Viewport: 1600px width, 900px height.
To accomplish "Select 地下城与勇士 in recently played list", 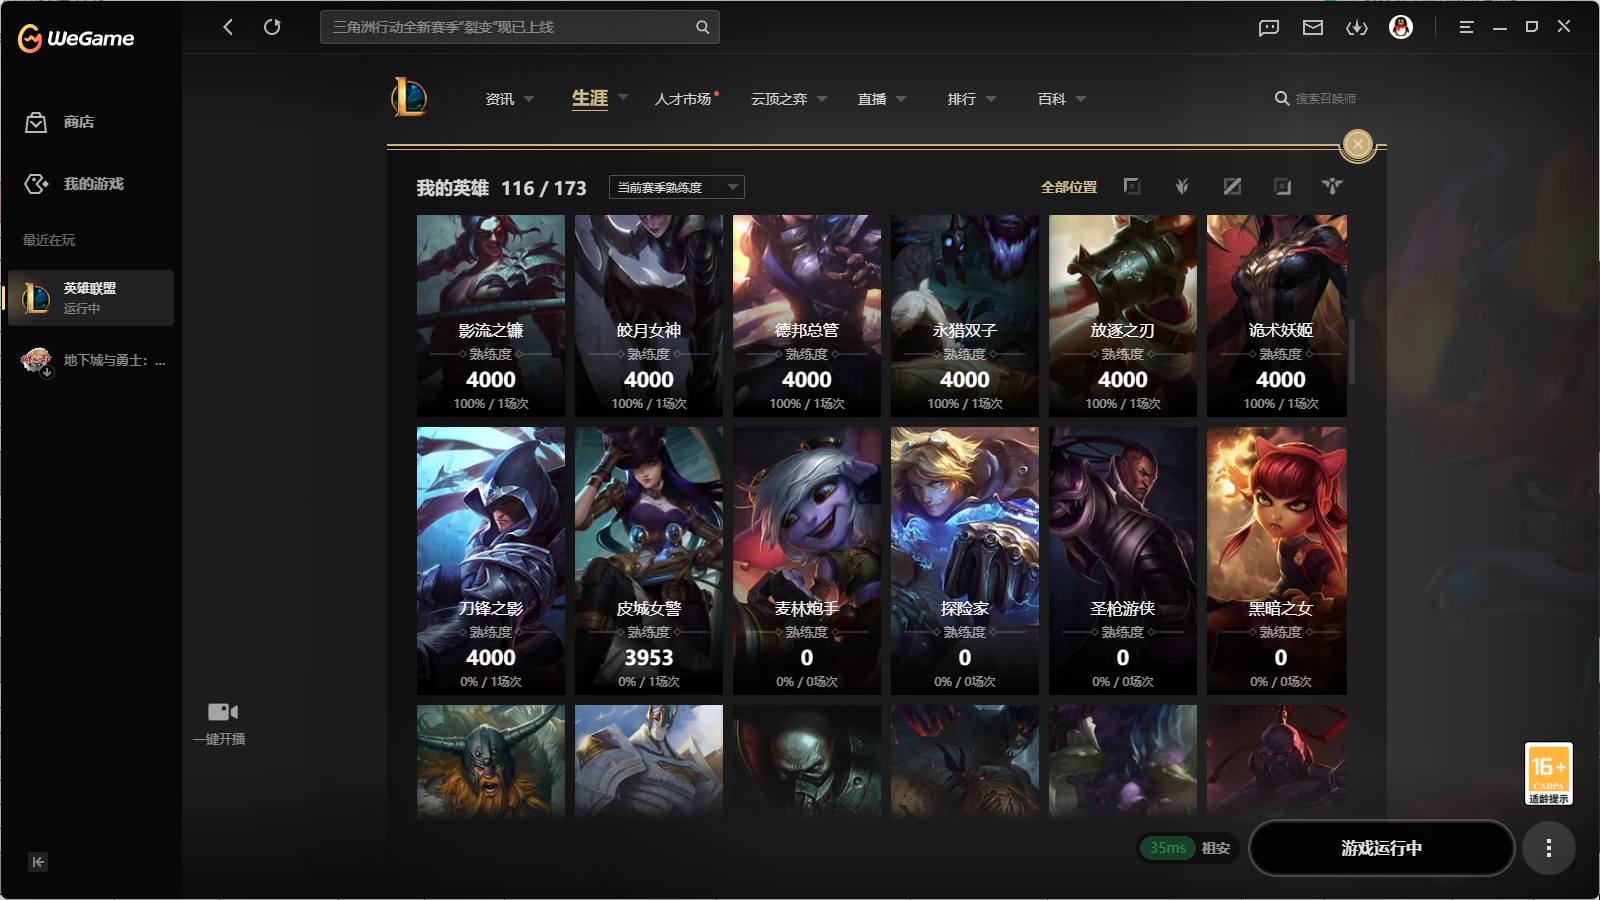I will point(91,360).
